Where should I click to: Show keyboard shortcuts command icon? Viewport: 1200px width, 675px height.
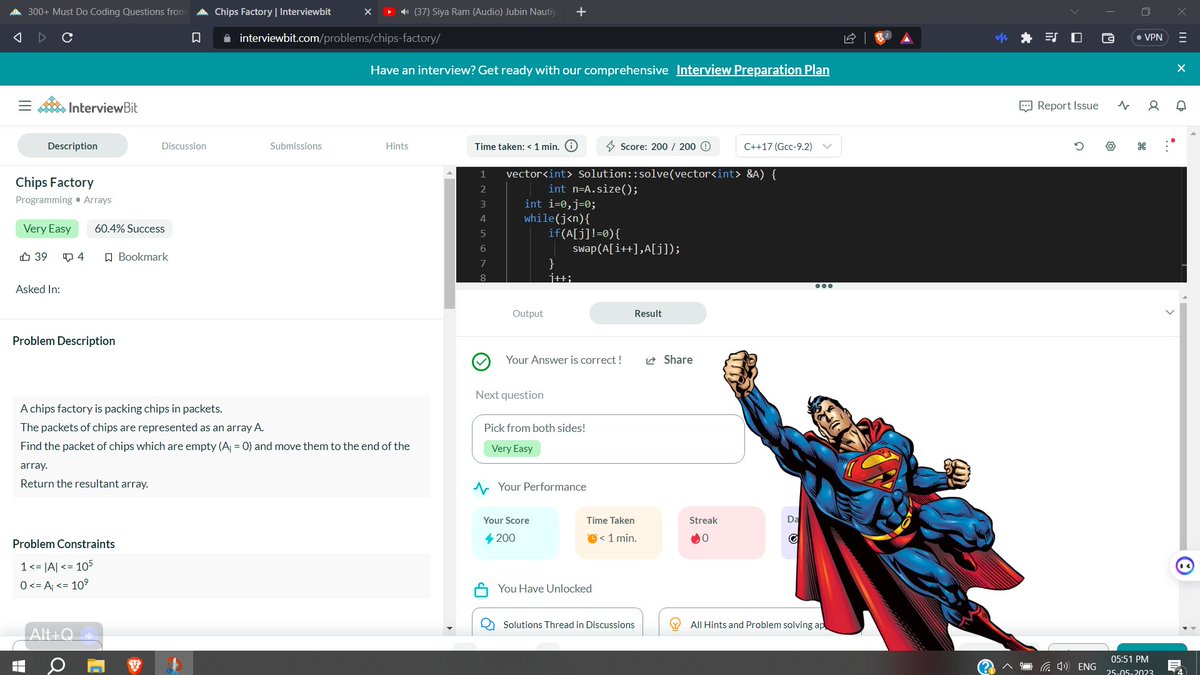pyautogui.click(x=1141, y=146)
